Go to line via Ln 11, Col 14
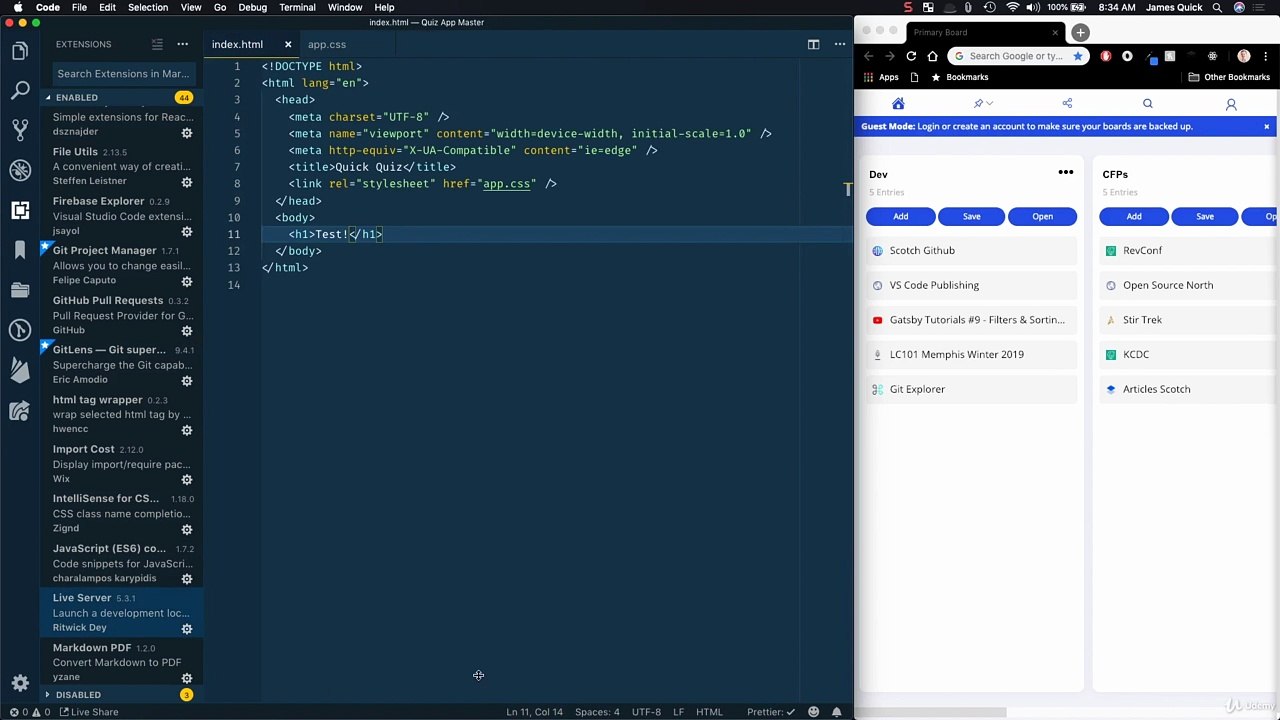The width and height of the screenshot is (1280, 720). pos(534,712)
